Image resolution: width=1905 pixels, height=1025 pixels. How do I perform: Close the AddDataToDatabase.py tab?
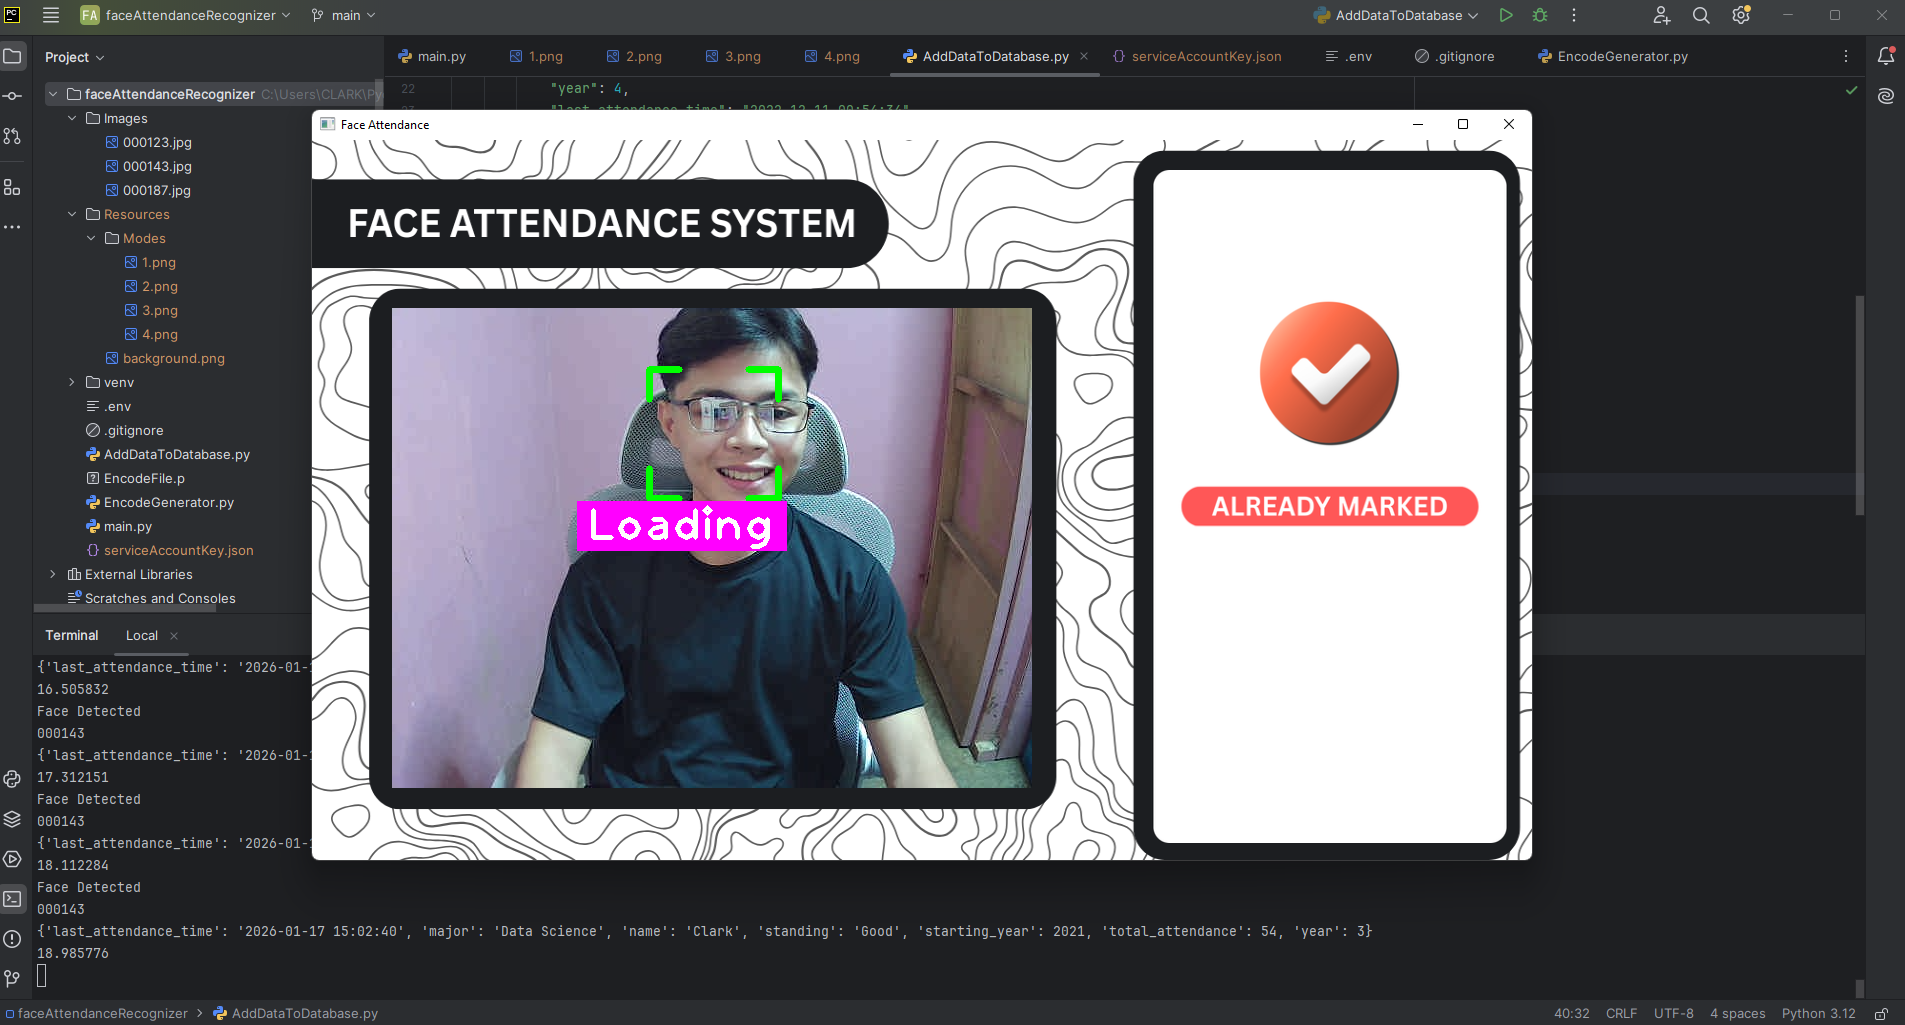tap(1084, 56)
